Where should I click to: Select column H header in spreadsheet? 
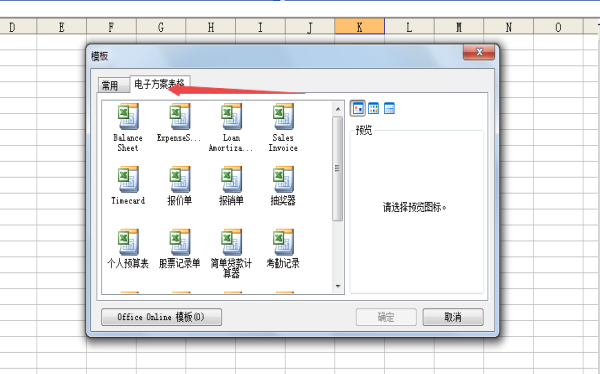[x=211, y=27]
